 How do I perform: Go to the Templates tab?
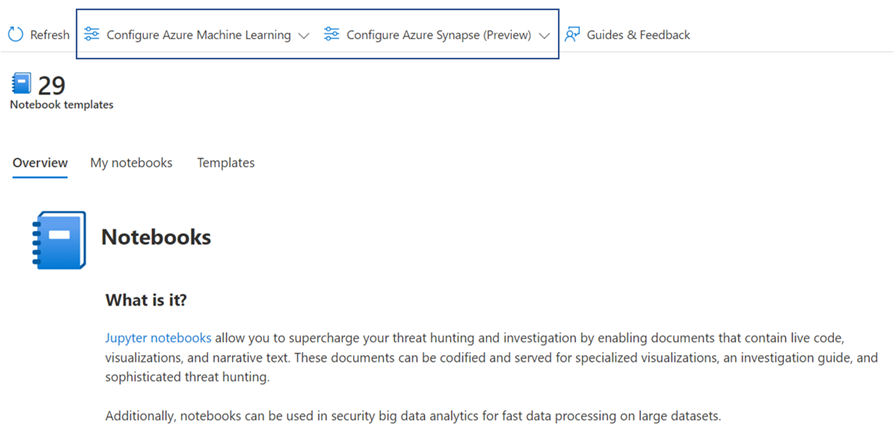click(x=226, y=163)
